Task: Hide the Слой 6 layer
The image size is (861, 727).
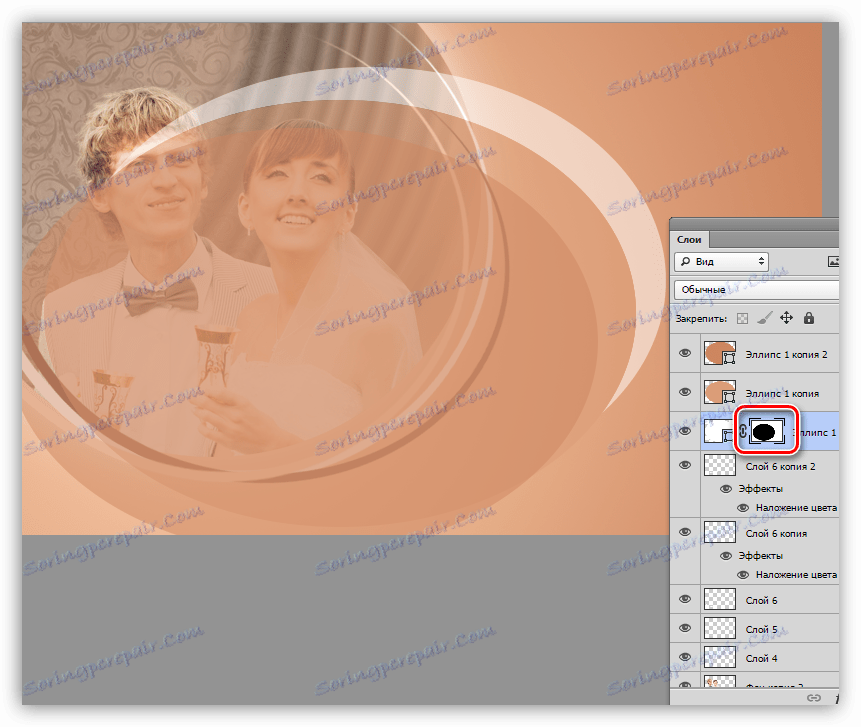Action: (685, 599)
